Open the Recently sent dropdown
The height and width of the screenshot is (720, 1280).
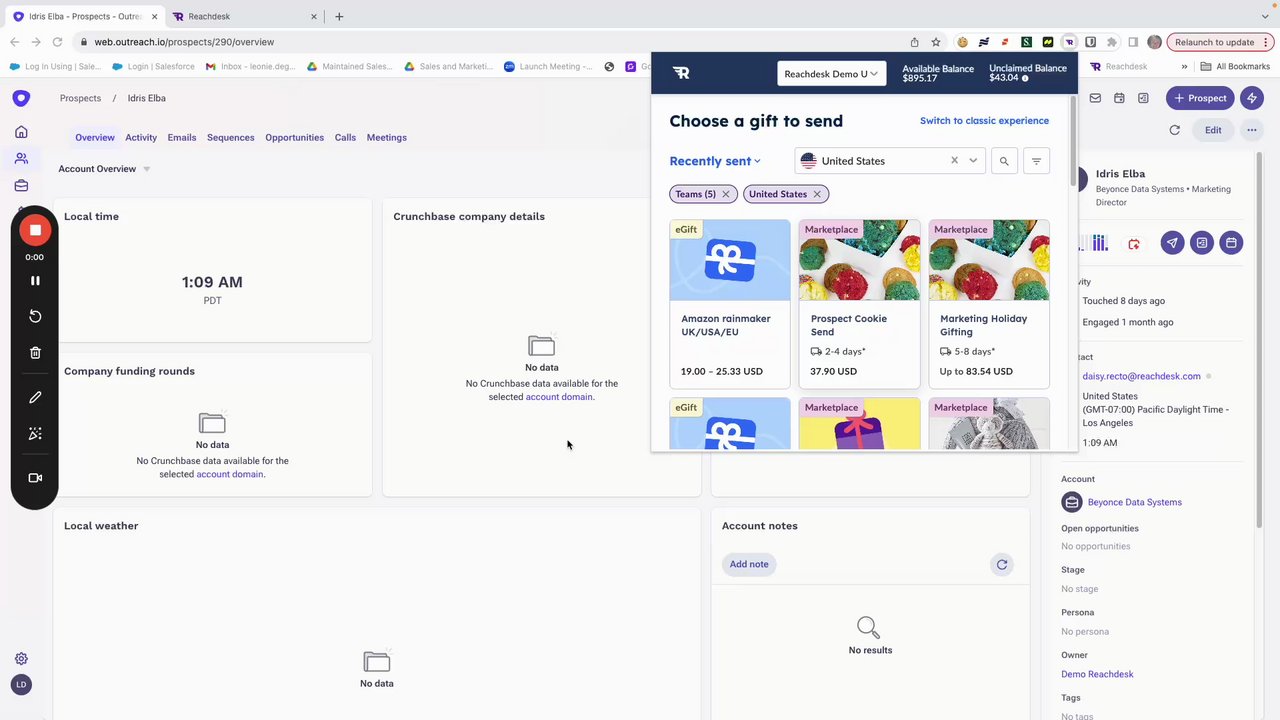pyautogui.click(x=715, y=161)
